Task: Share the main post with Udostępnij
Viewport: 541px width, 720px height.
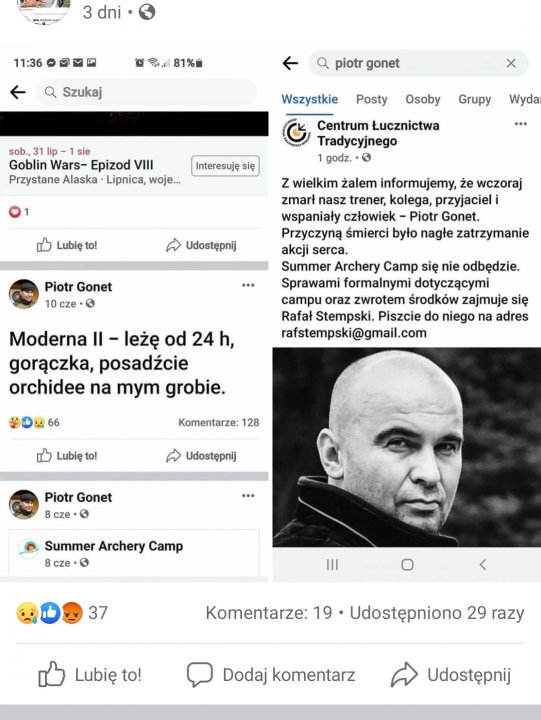Action: (451, 675)
